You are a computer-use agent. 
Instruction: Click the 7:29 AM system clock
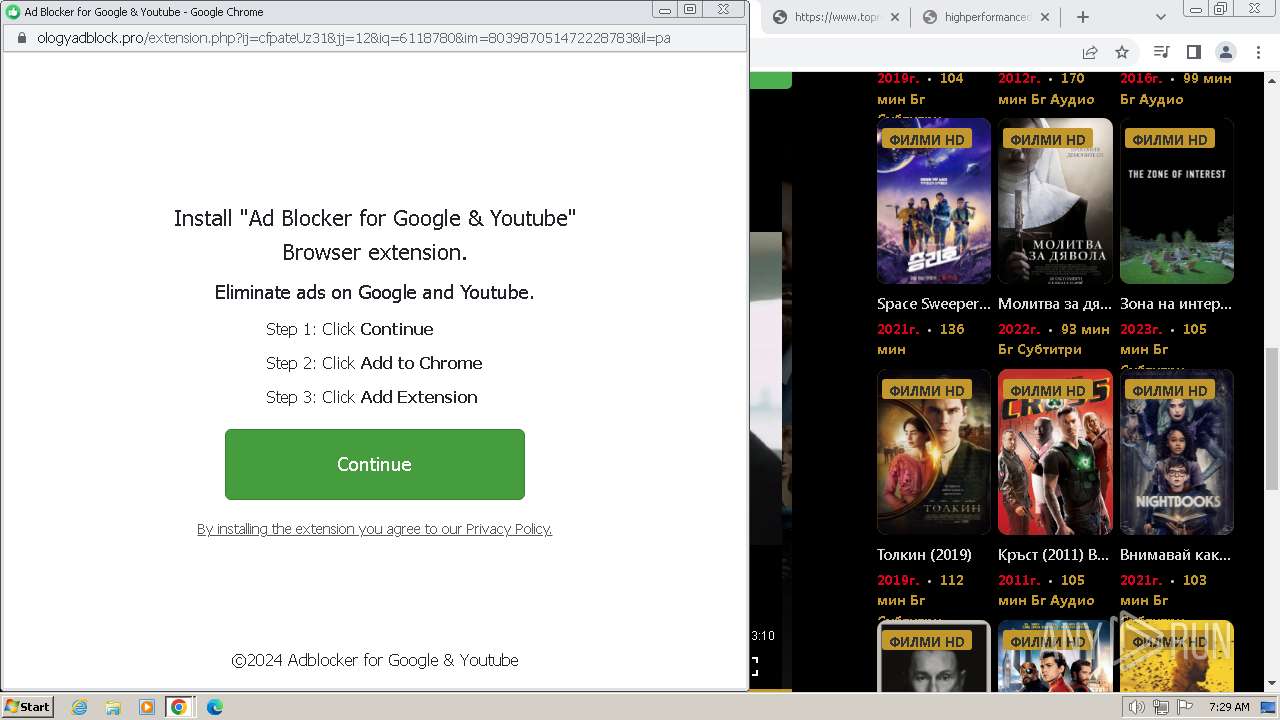pyautogui.click(x=1229, y=707)
